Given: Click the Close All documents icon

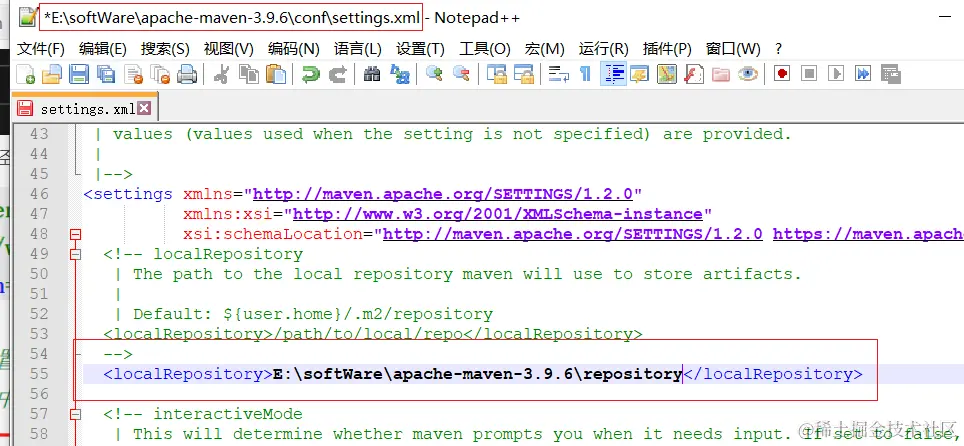Looking at the screenshot, I should point(160,74).
